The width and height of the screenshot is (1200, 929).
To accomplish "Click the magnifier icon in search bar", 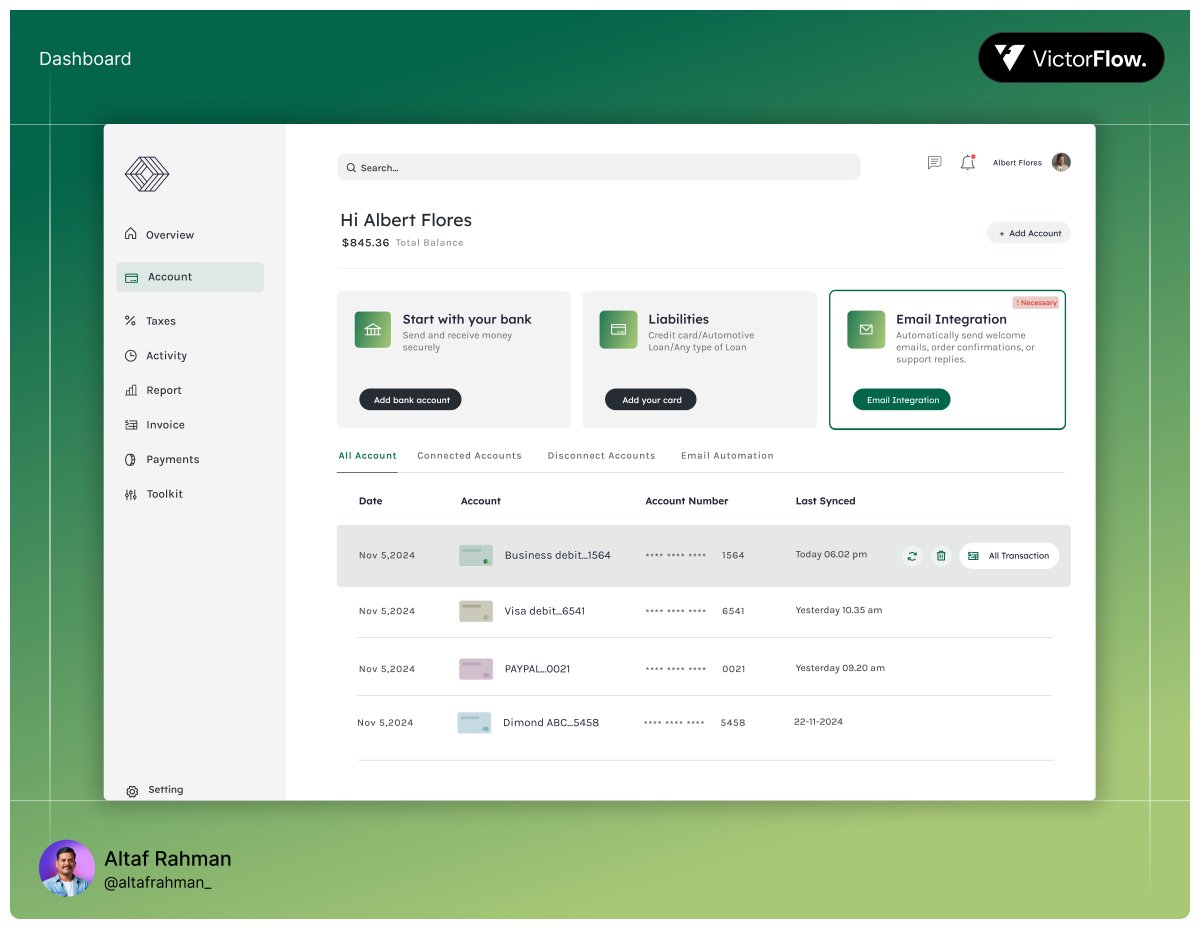I will (351, 168).
